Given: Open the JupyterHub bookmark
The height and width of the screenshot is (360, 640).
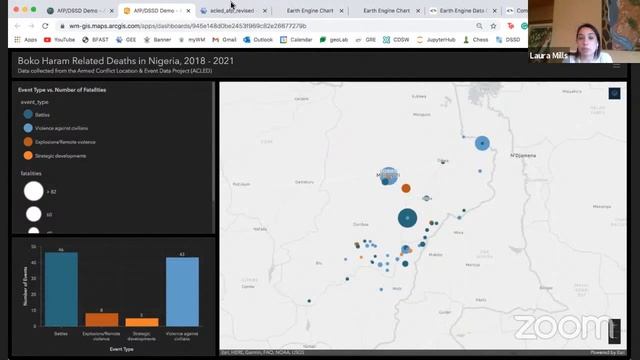Looking at the screenshot, I should tap(436, 40).
